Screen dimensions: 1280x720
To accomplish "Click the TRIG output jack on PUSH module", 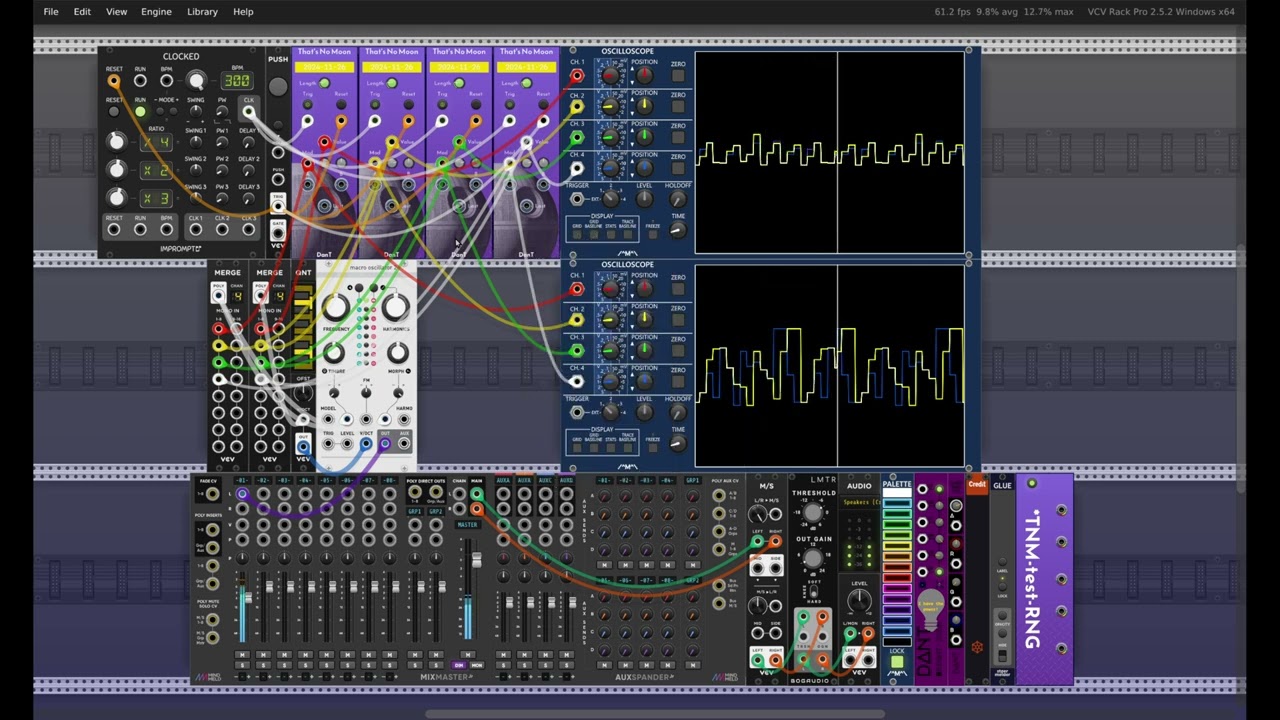I will coord(278,205).
